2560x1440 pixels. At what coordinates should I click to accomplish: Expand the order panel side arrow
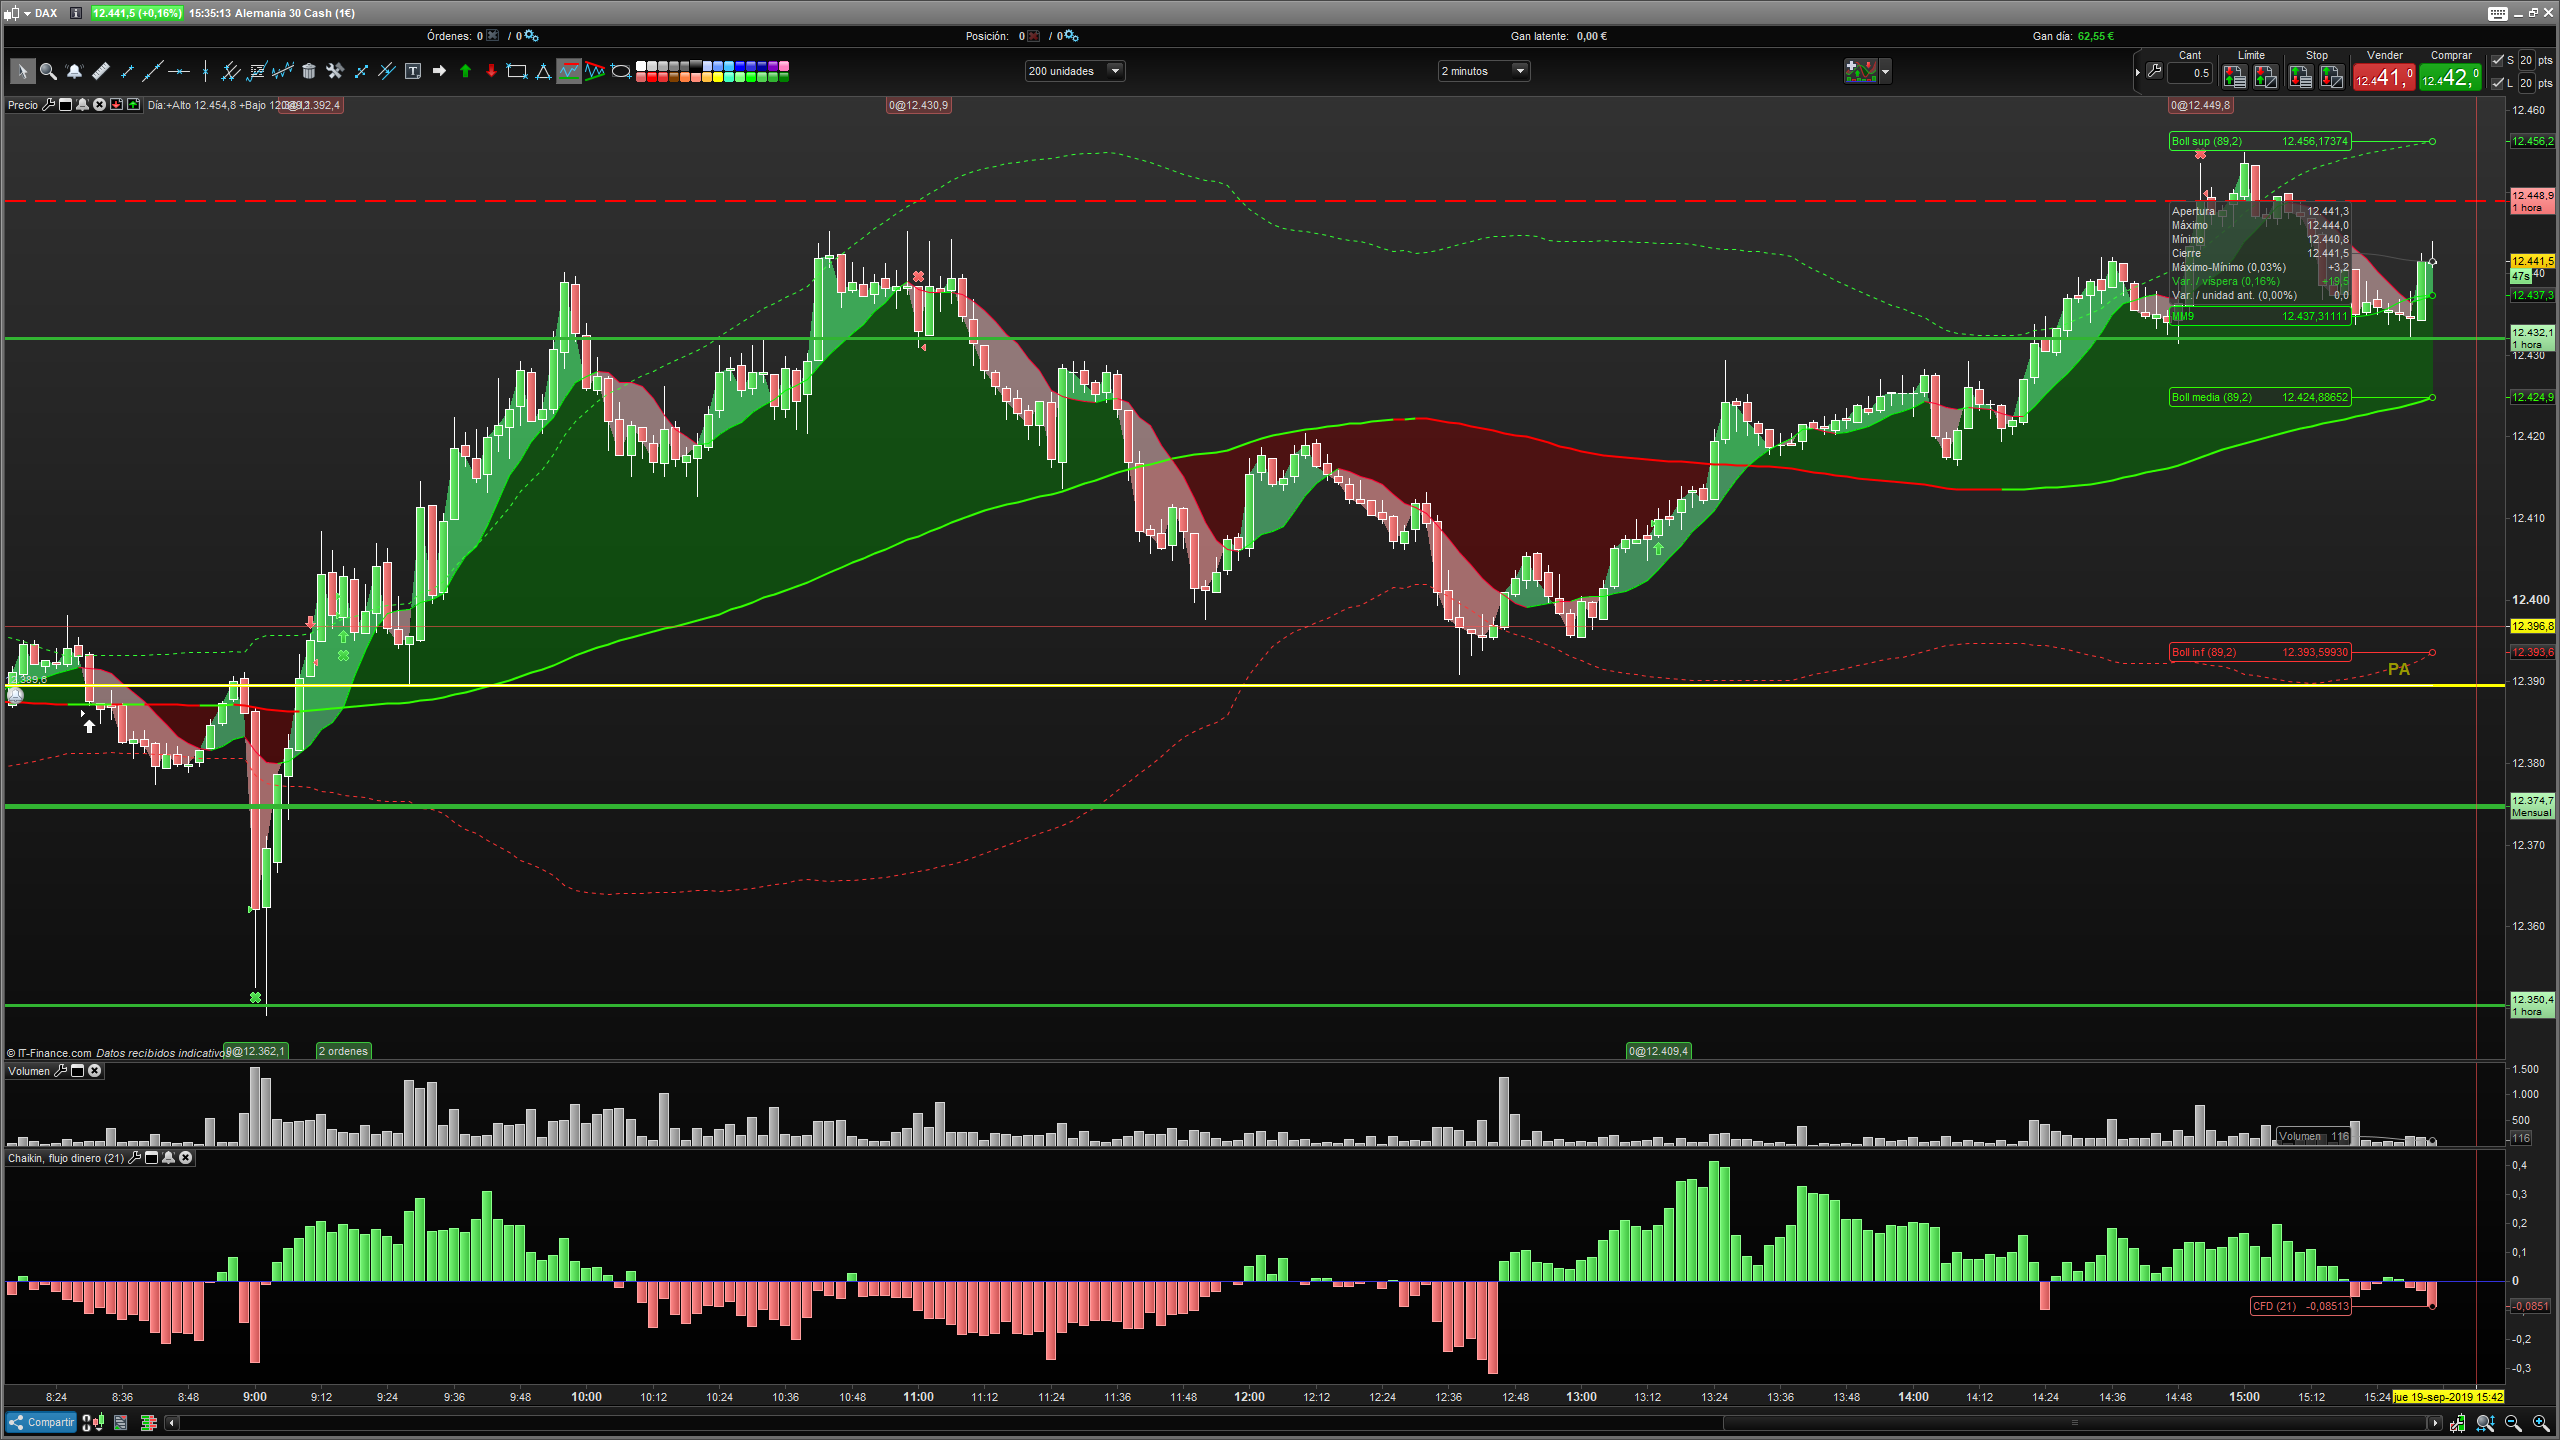[x=2138, y=72]
